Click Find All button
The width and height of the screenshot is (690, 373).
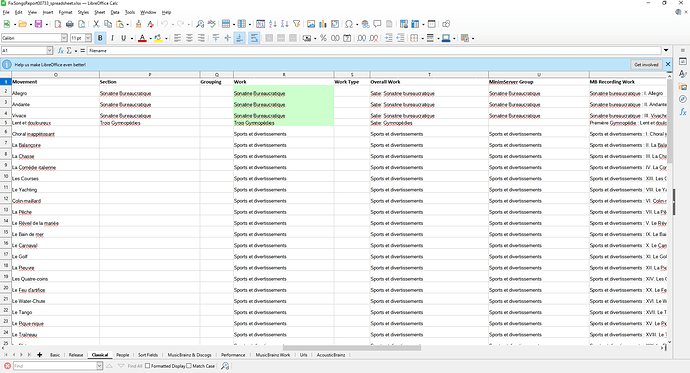(x=135, y=366)
